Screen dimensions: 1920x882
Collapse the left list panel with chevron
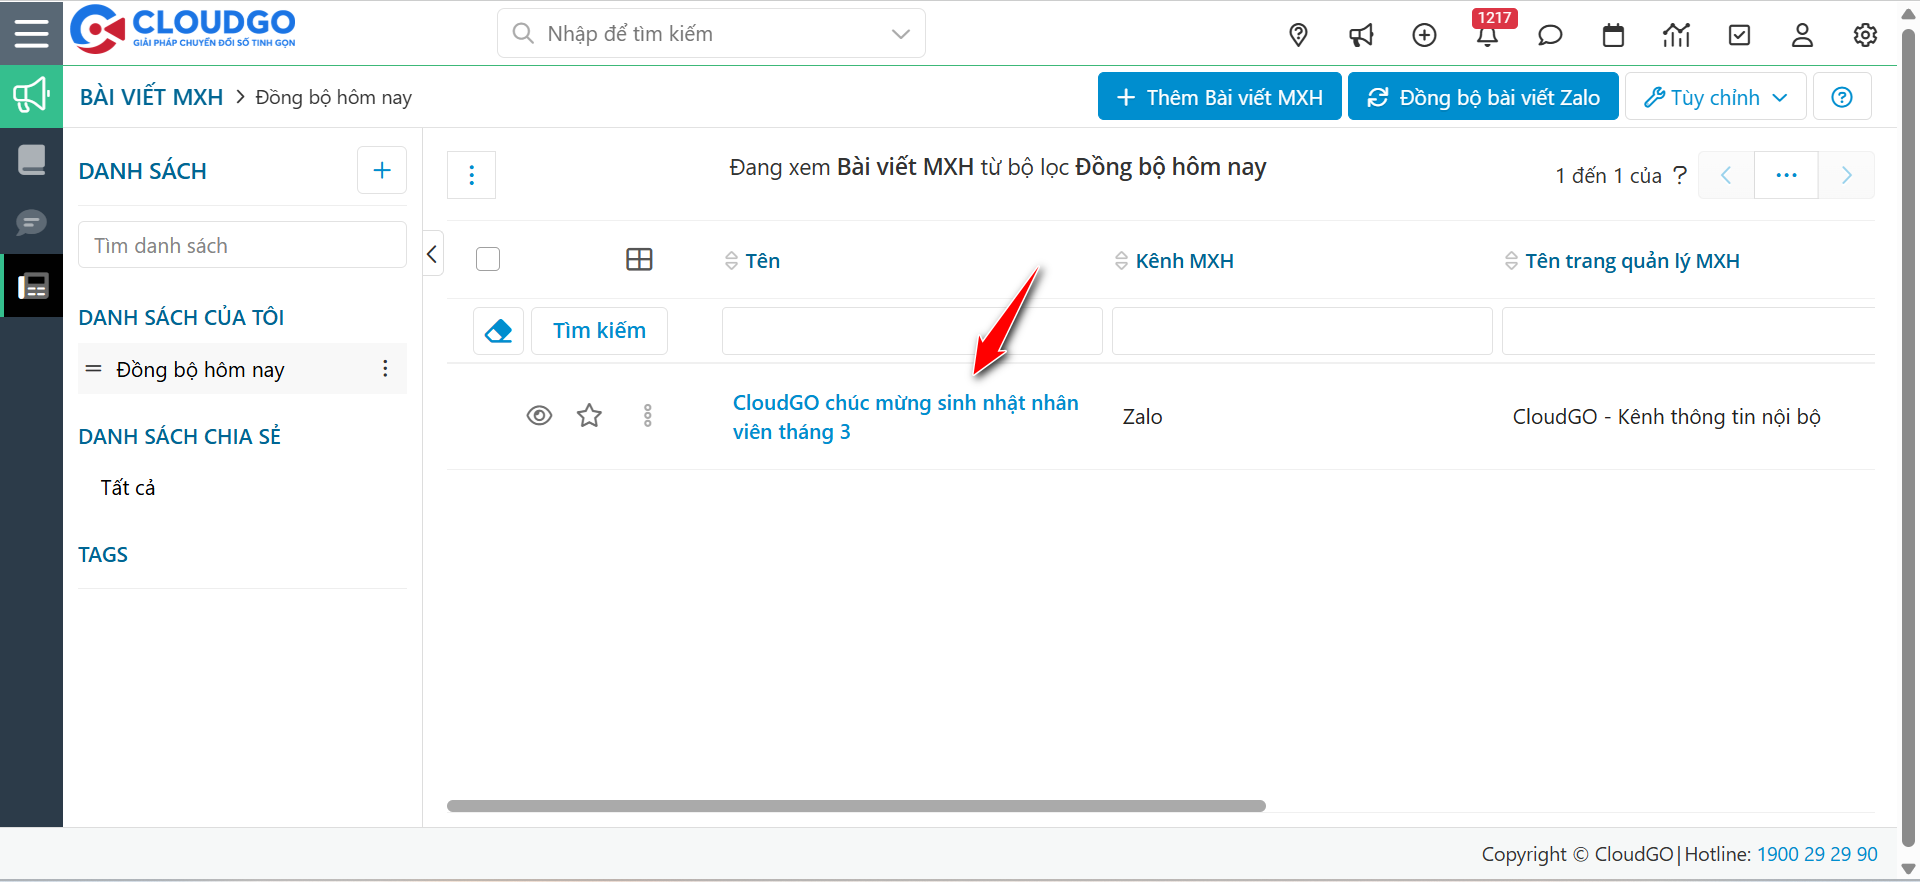pyautogui.click(x=432, y=254)
